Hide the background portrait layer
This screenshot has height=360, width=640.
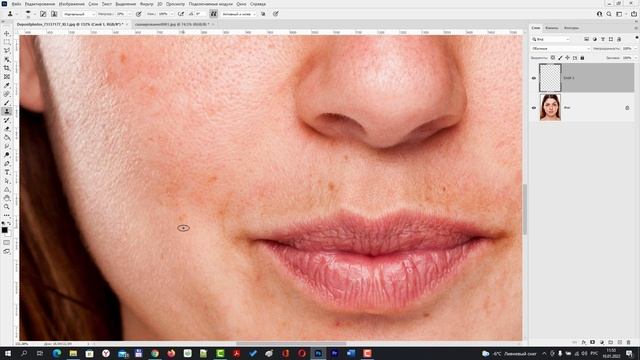[x=534, y=108]
